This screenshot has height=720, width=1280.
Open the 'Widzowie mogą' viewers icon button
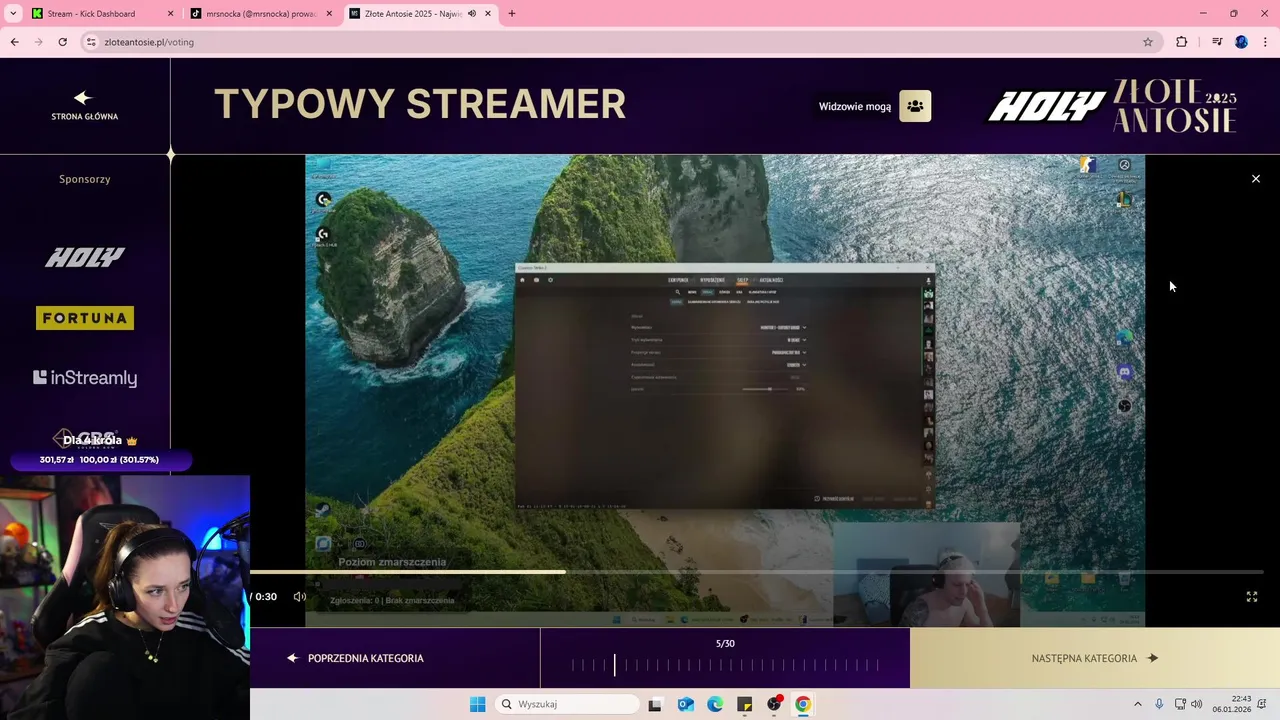pyautogui.click(x=915, y=106)
